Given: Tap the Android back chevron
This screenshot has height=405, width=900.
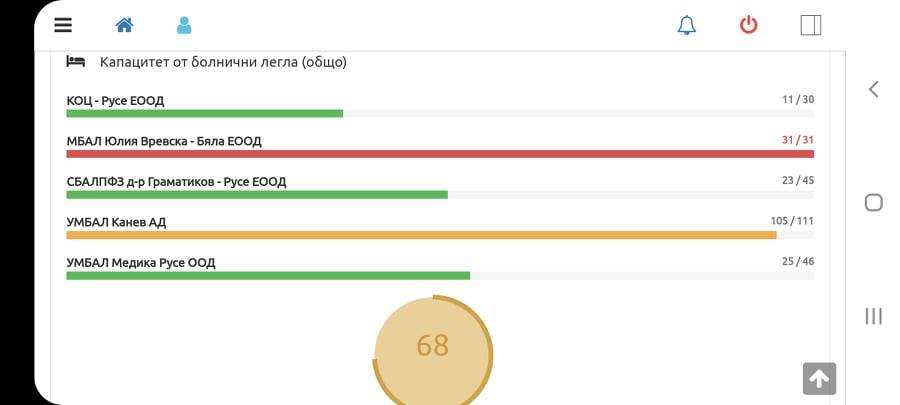Looking at the screenshot, I should 874,89.
